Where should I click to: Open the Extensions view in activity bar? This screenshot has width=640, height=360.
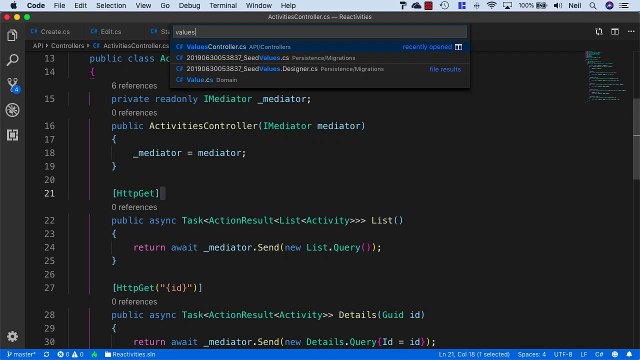[x=12, y=135]
